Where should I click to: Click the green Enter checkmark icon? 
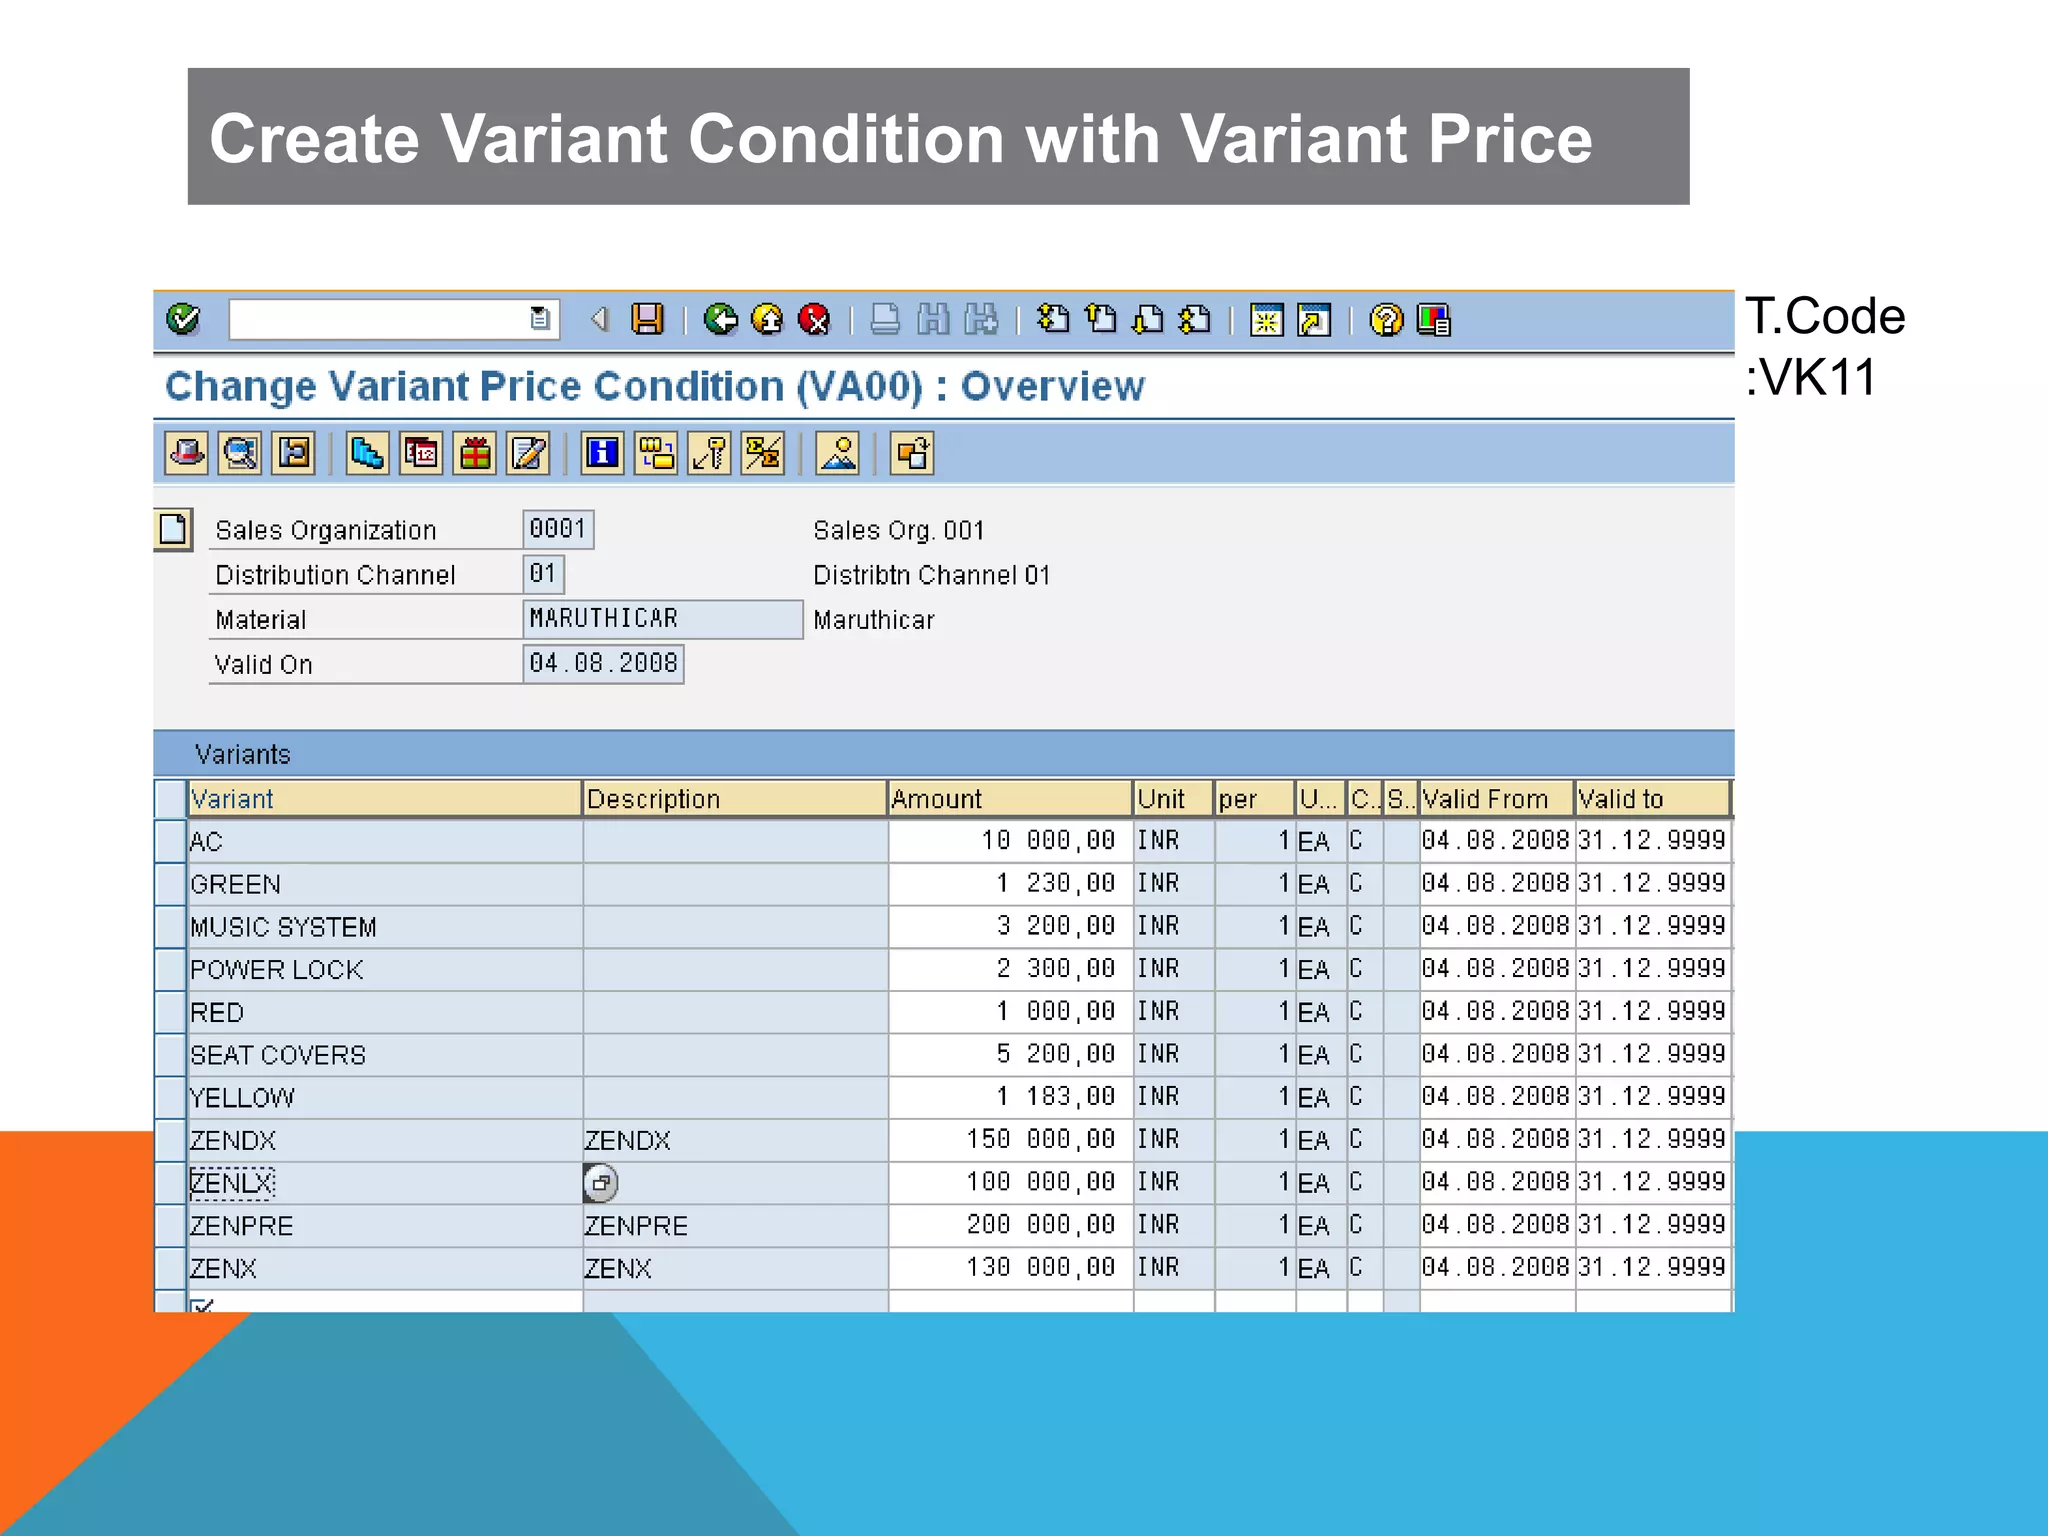[184, 320]
